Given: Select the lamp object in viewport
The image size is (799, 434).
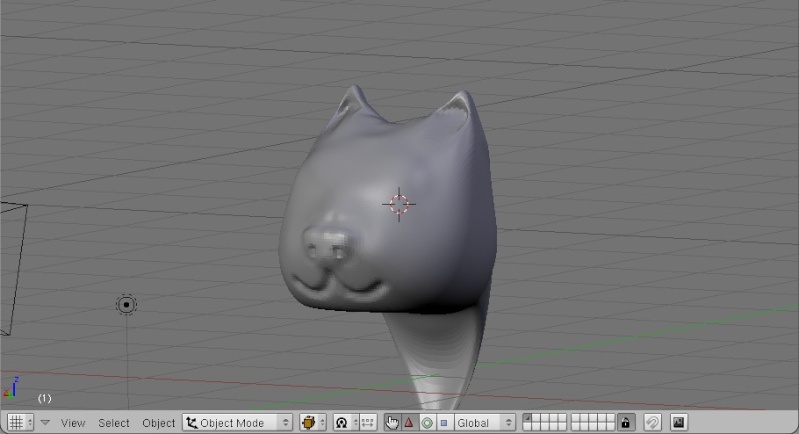Looking at the screenshot, I should click(126, 305).
